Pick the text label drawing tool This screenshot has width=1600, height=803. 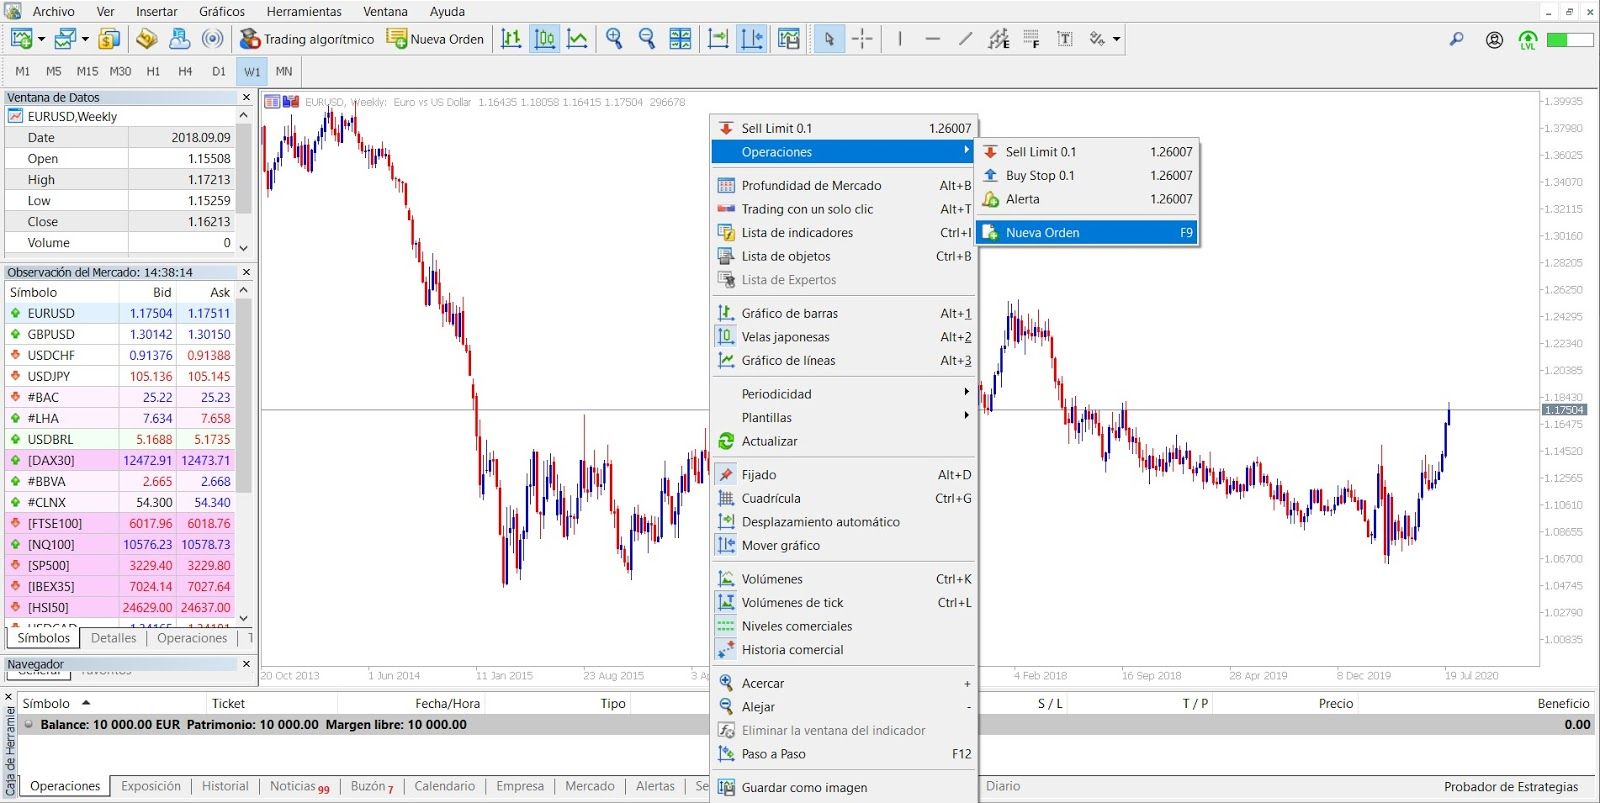(x=1065, y=39)
